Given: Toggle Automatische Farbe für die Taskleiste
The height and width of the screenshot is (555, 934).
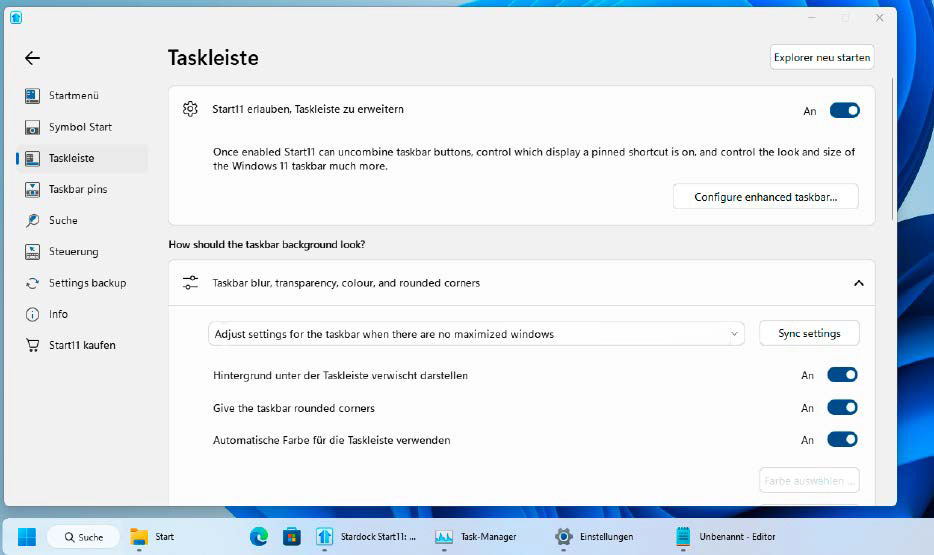Looking at the screenshot, I should pyautogui.click(x=842, y=439).
